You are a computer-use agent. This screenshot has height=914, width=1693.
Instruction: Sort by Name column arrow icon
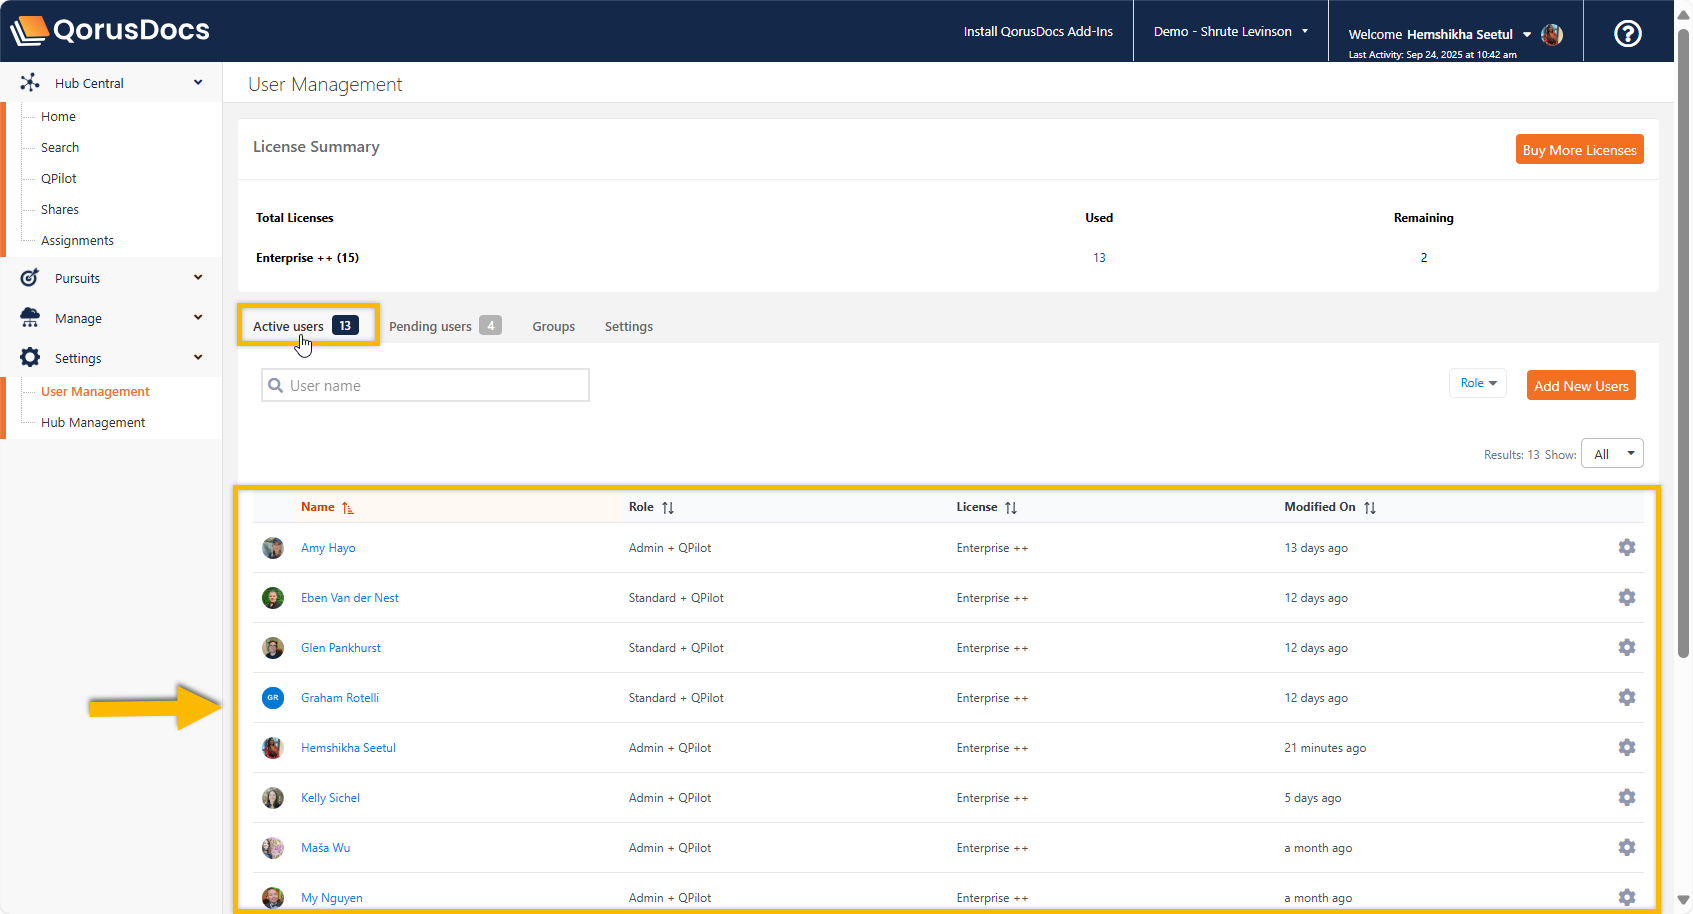[x=347, y=508]
